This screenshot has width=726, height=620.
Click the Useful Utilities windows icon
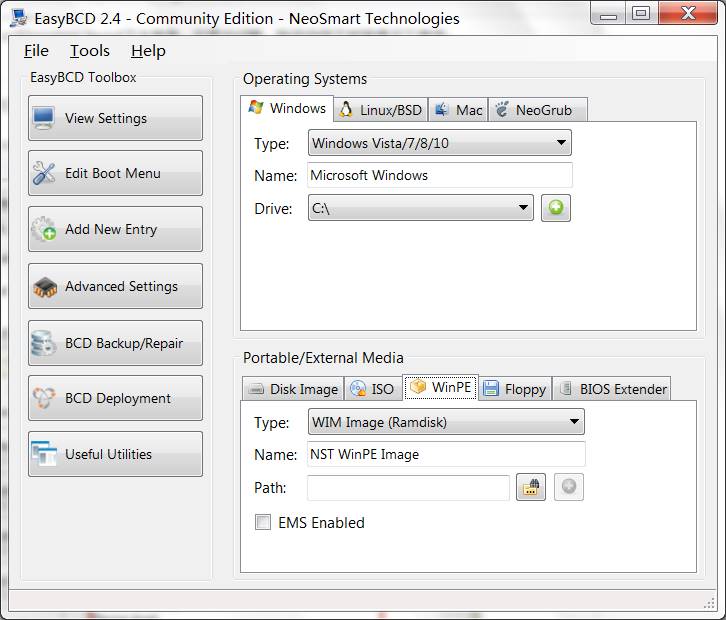tap(44, 454)
